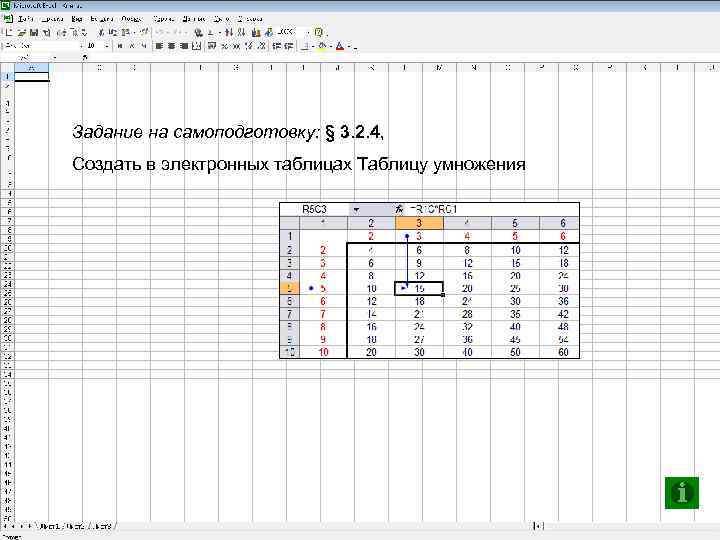Click the value 60 in multiplication table
The width and height of the screenshot is (720, 540).
click(563, 352)
